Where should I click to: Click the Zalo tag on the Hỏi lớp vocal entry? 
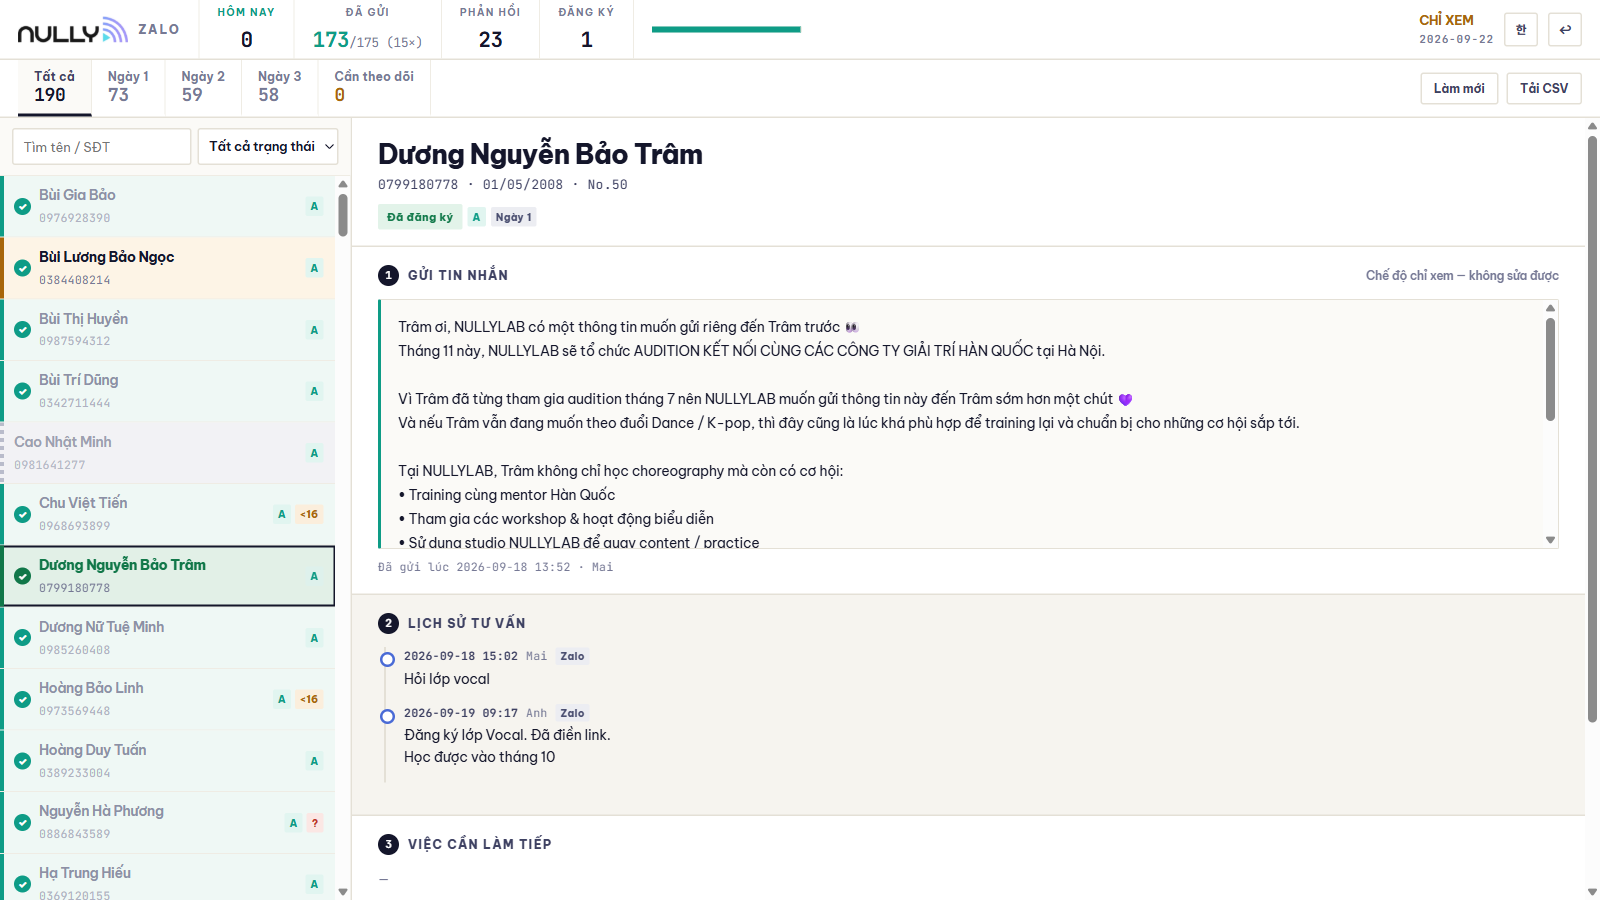(572, 656)
